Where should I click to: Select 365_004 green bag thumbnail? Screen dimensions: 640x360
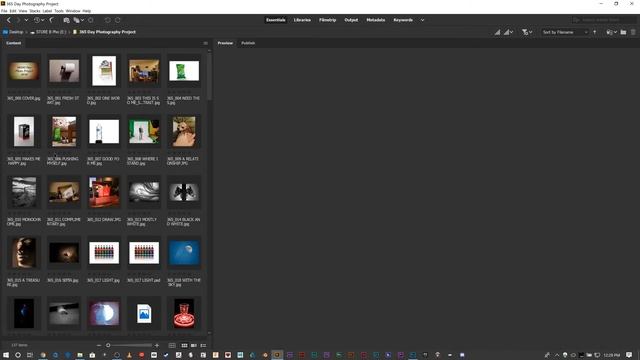click(x=184, y=71)
